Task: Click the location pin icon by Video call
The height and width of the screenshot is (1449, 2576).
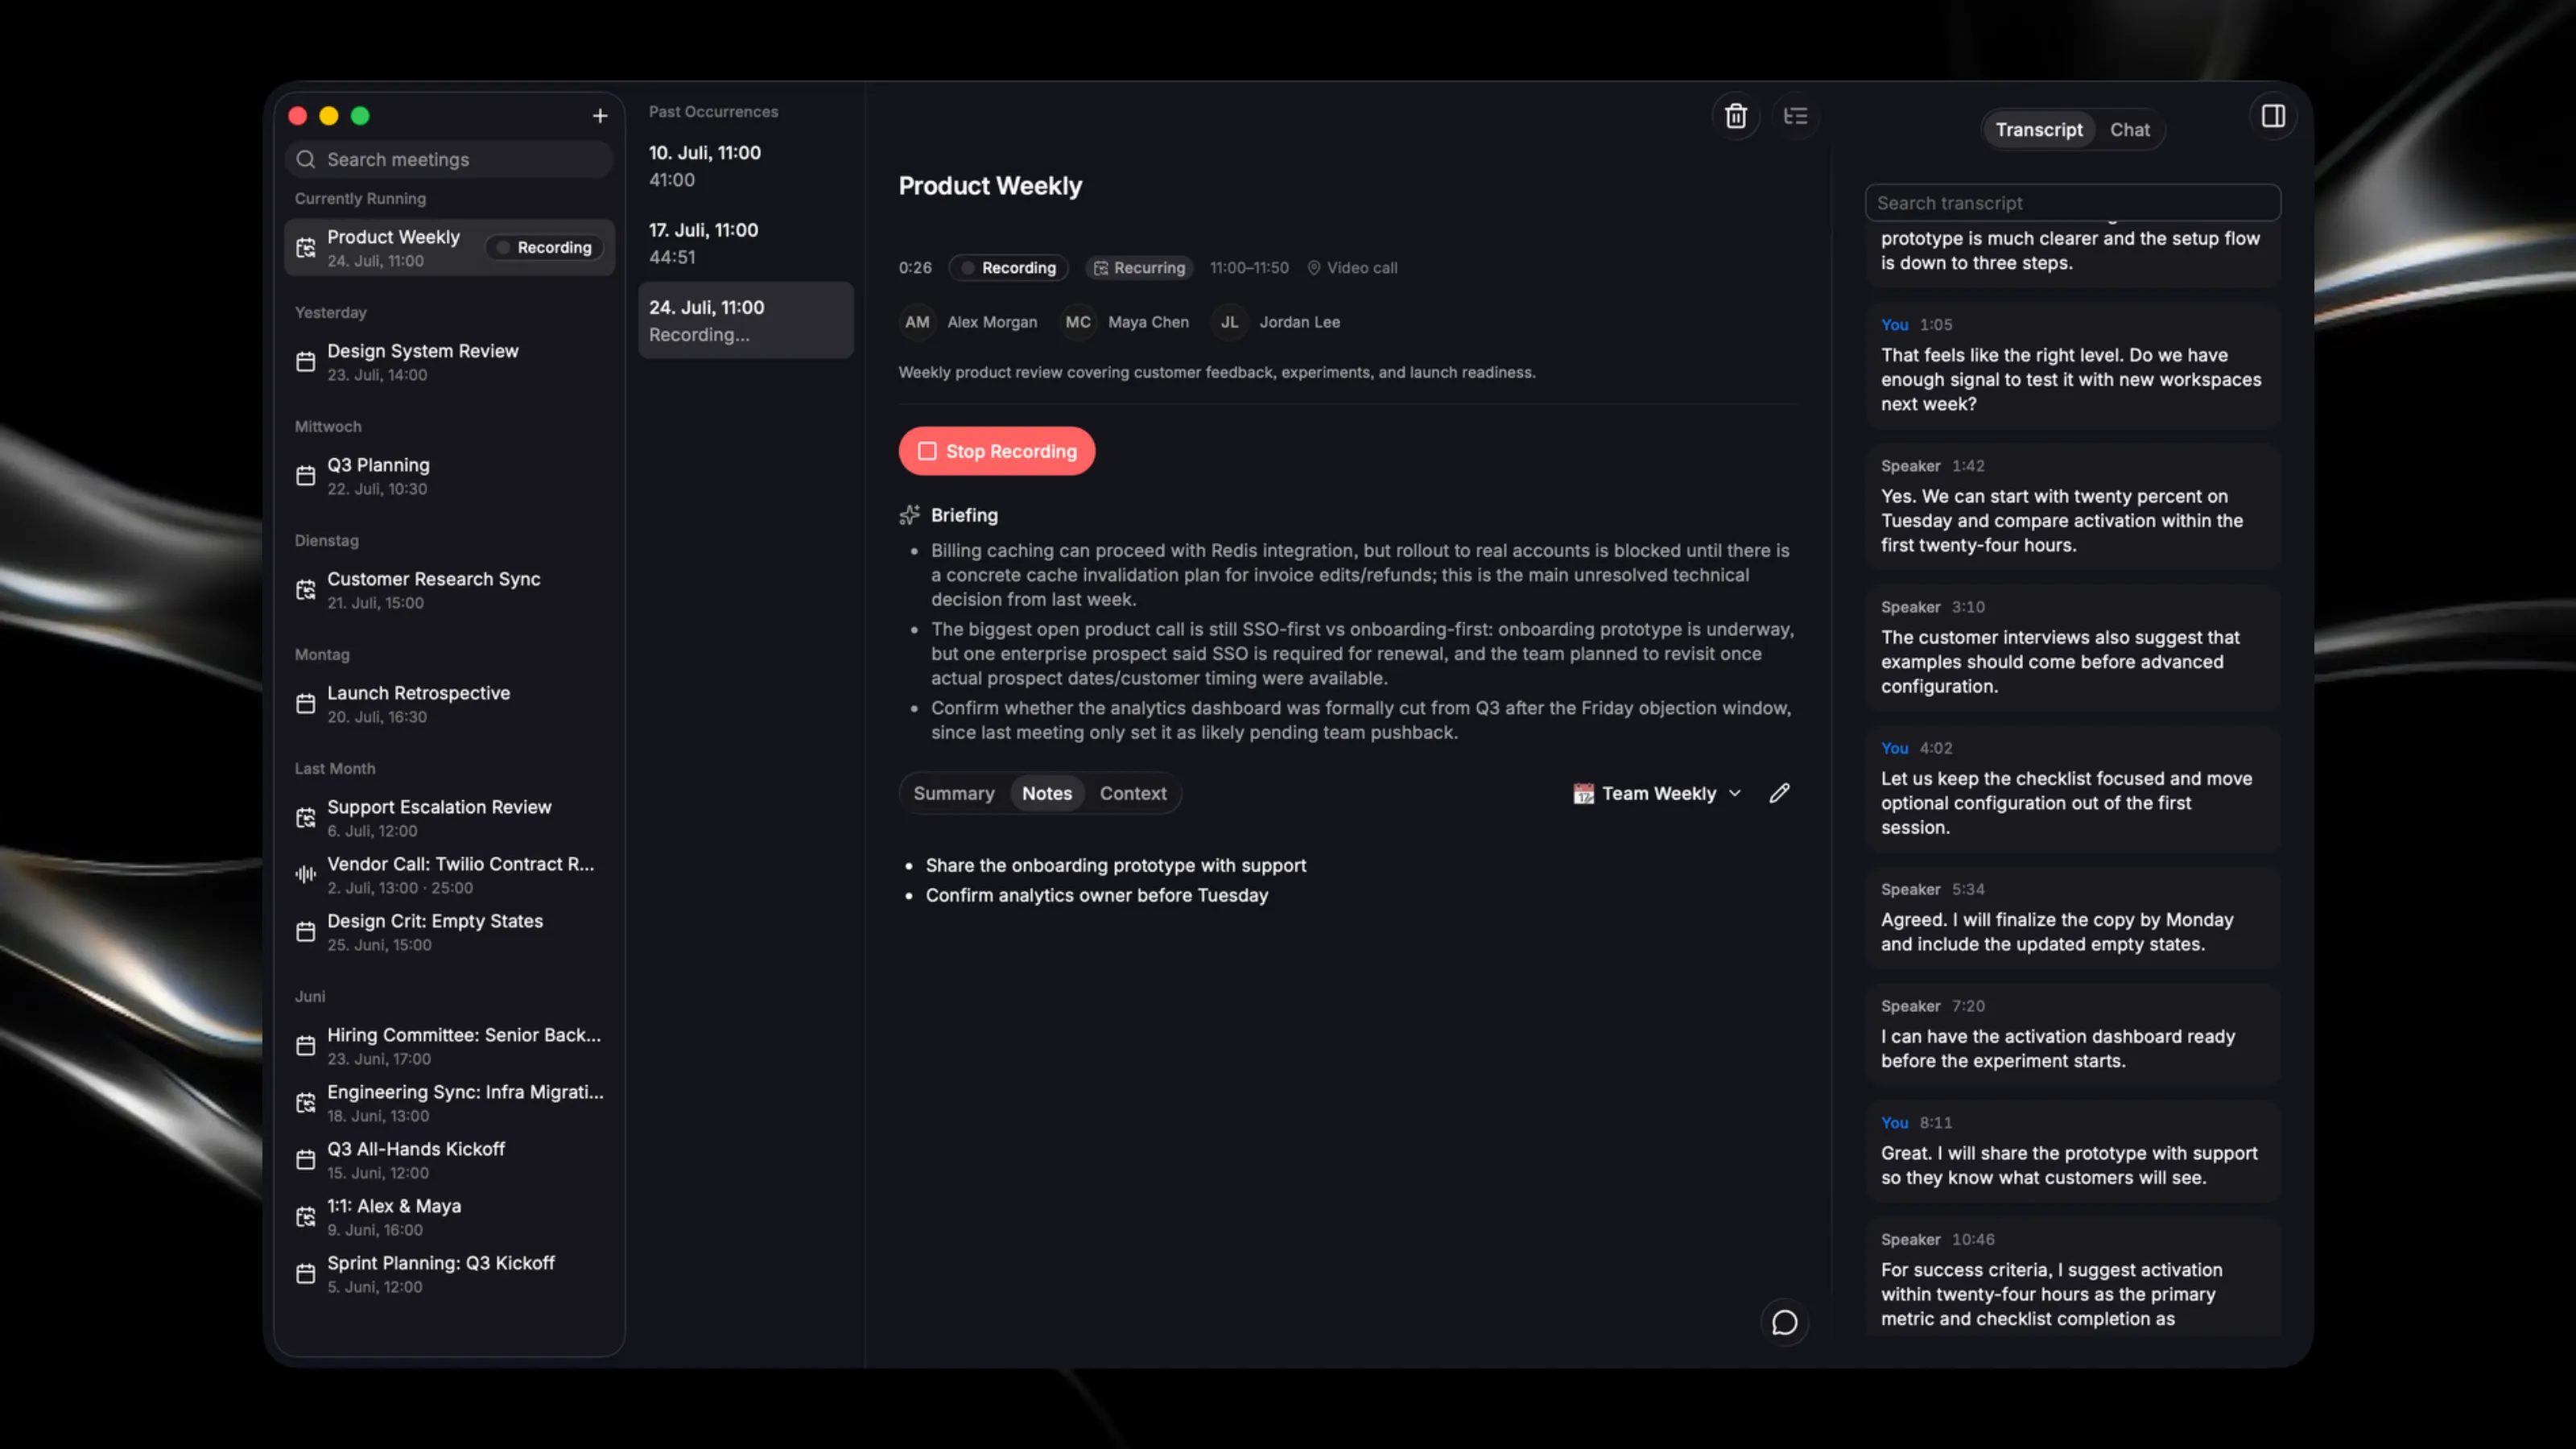Action: point(1314,268)
